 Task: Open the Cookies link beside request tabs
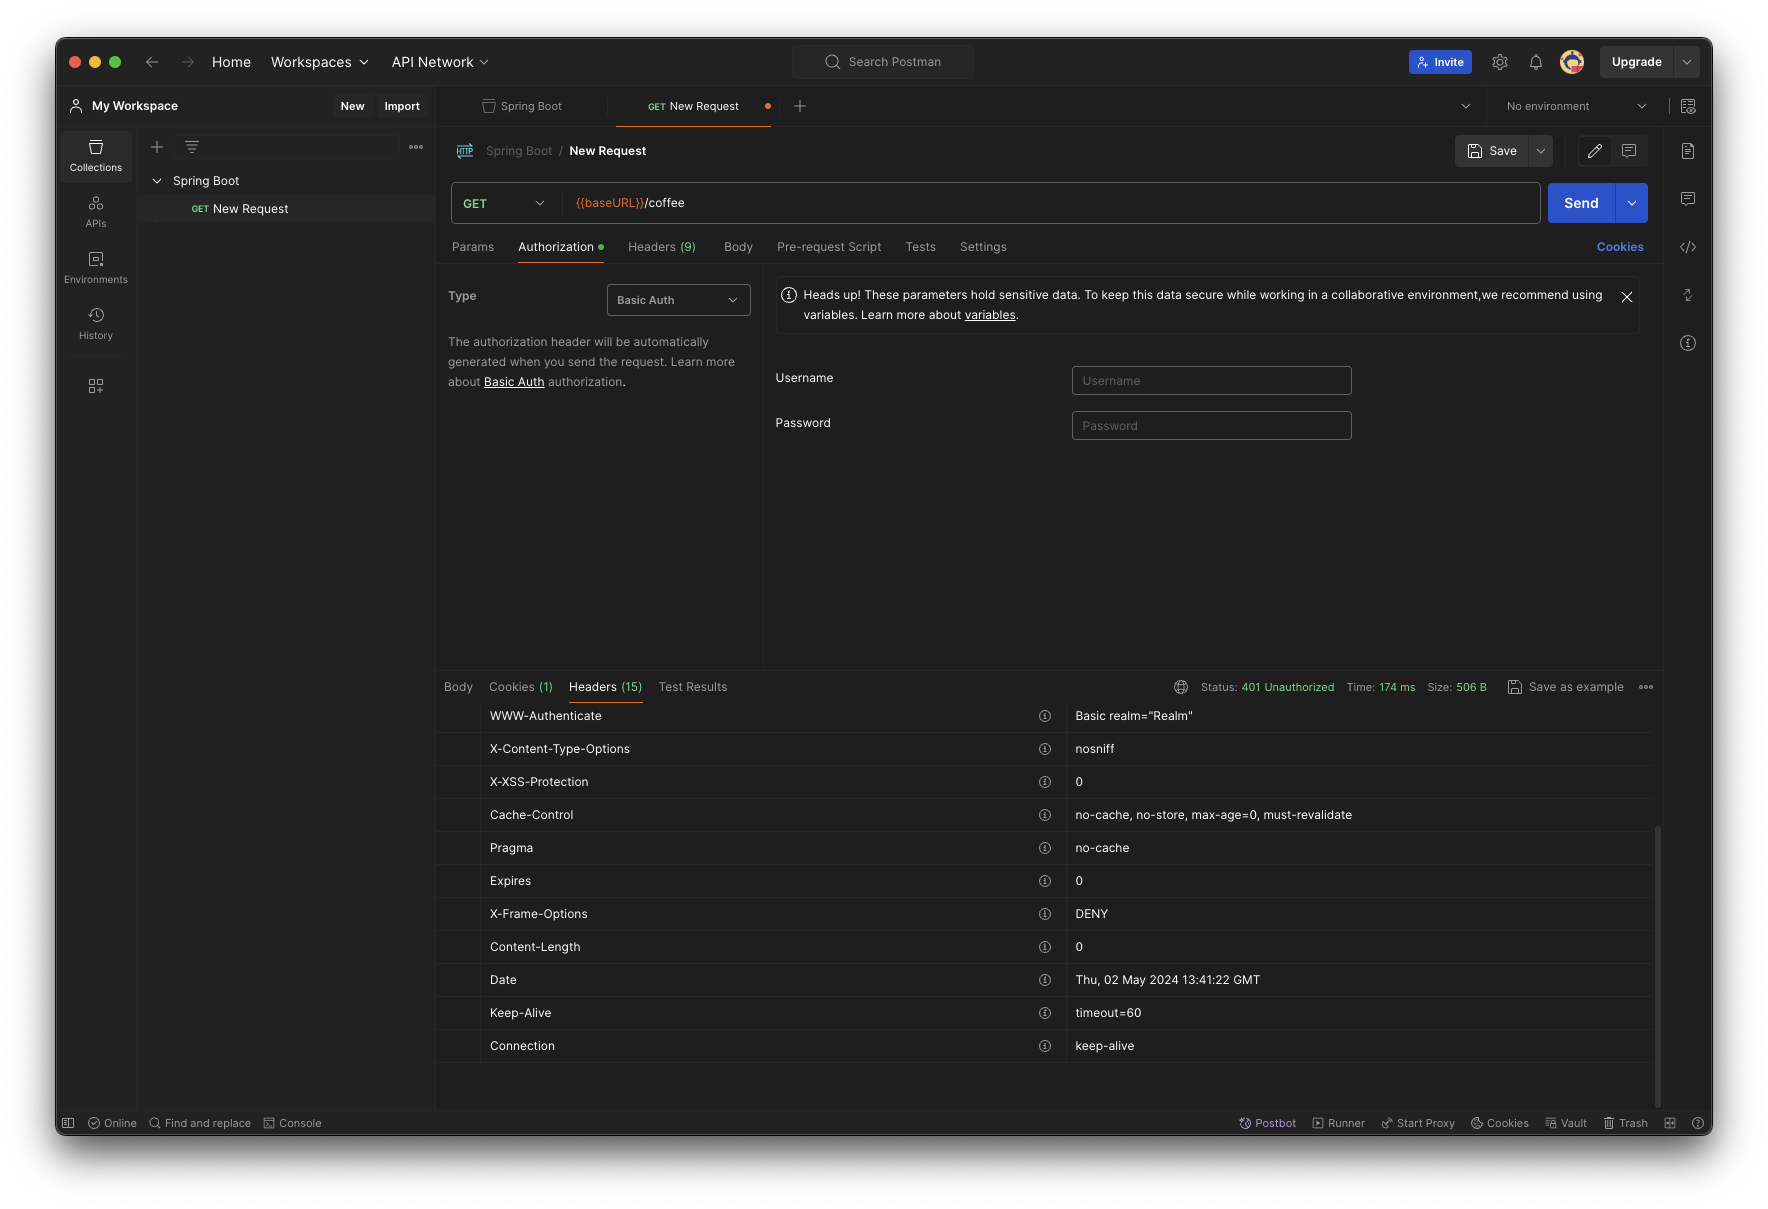[x=1620, y=247]
